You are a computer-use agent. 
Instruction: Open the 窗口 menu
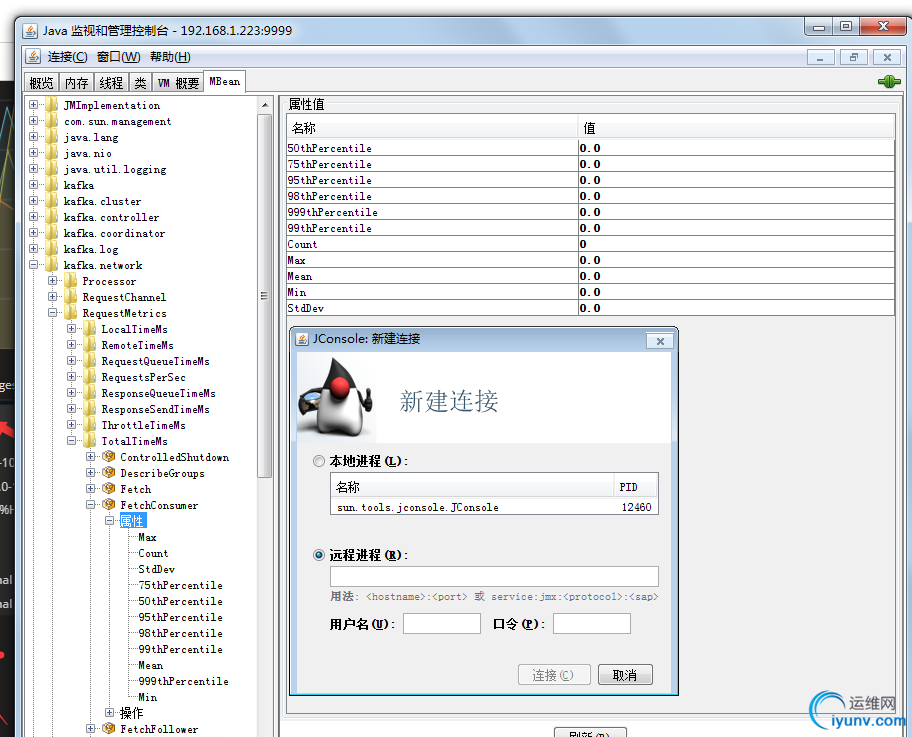click(x=119, y=57)
